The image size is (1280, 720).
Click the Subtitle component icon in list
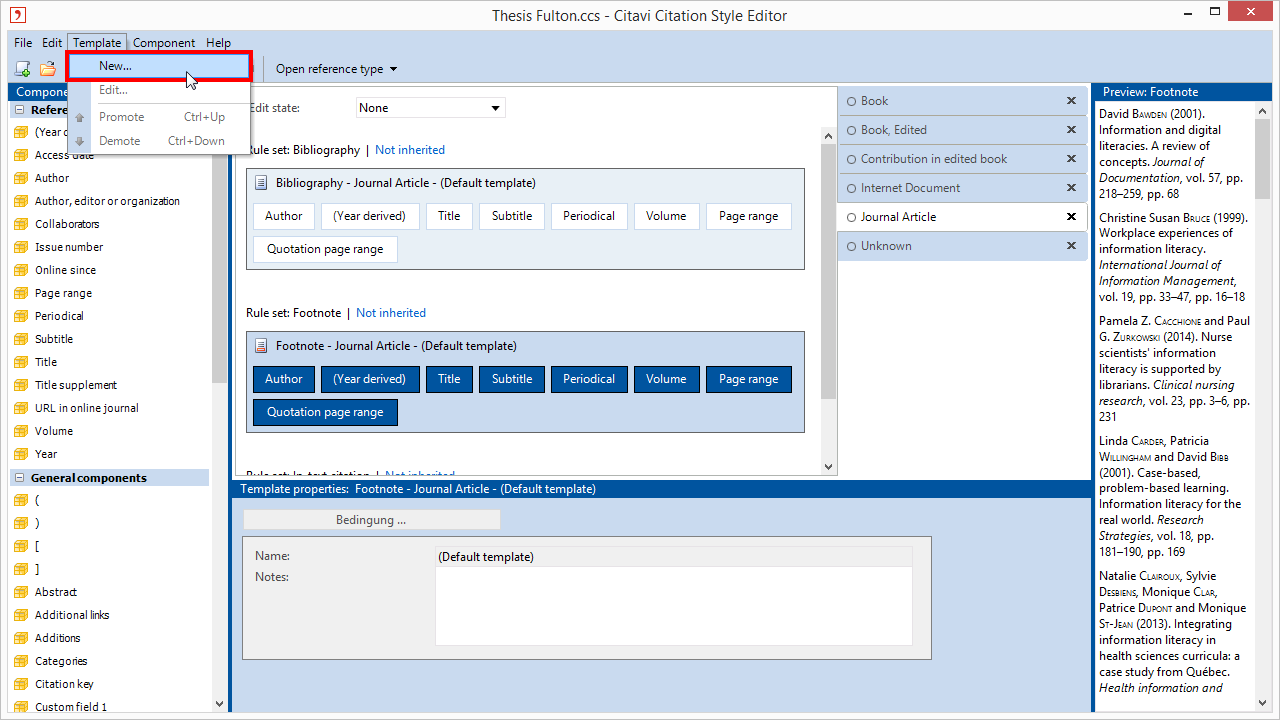[x=21, y=339]
